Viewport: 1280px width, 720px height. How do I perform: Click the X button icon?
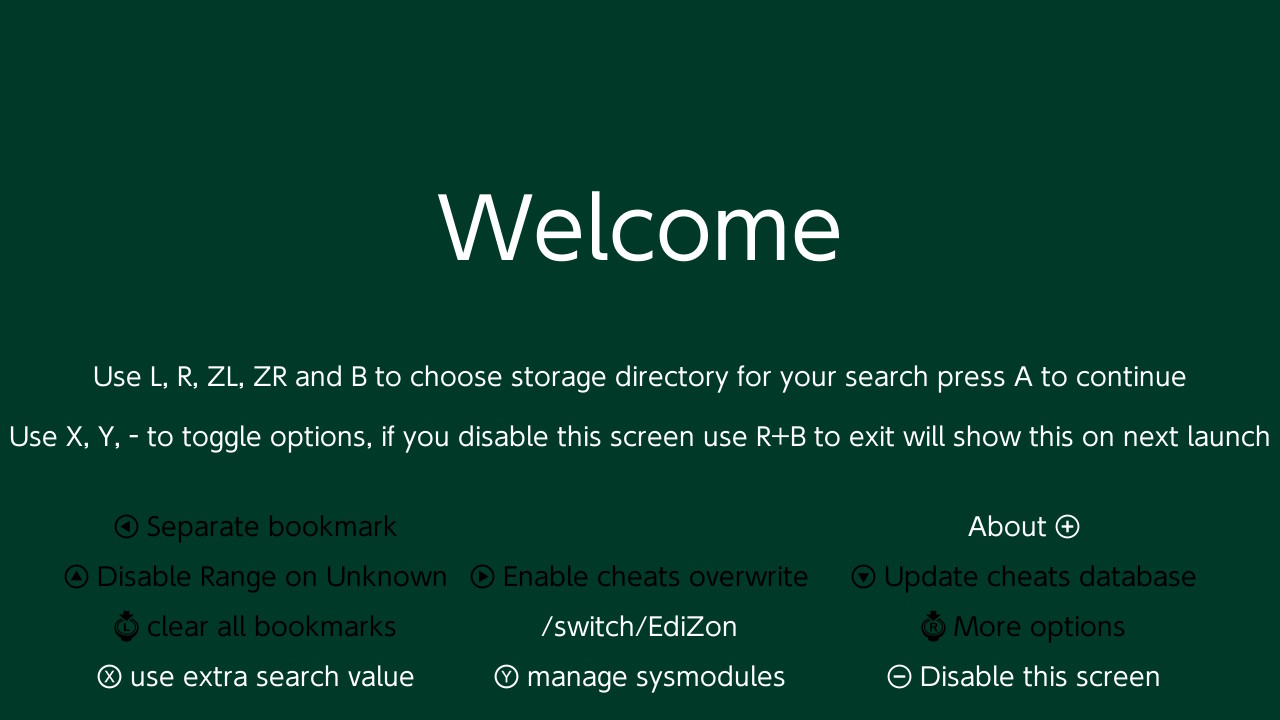(x=109, y=677)
